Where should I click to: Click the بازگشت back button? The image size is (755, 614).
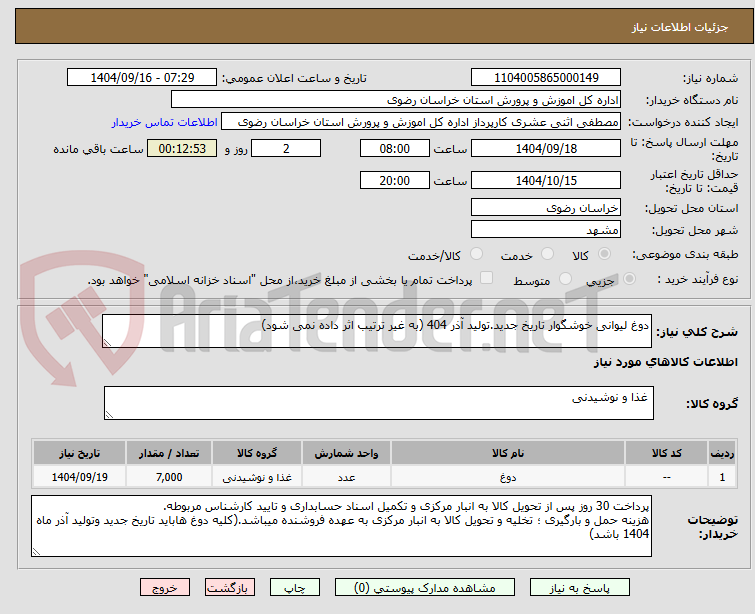pyautogui.click(x=230, y=588)
